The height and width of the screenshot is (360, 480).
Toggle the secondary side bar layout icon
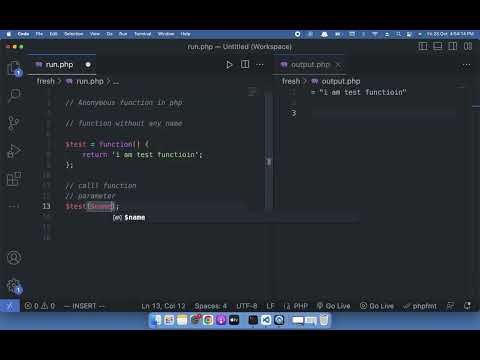(x=453, y=46)
